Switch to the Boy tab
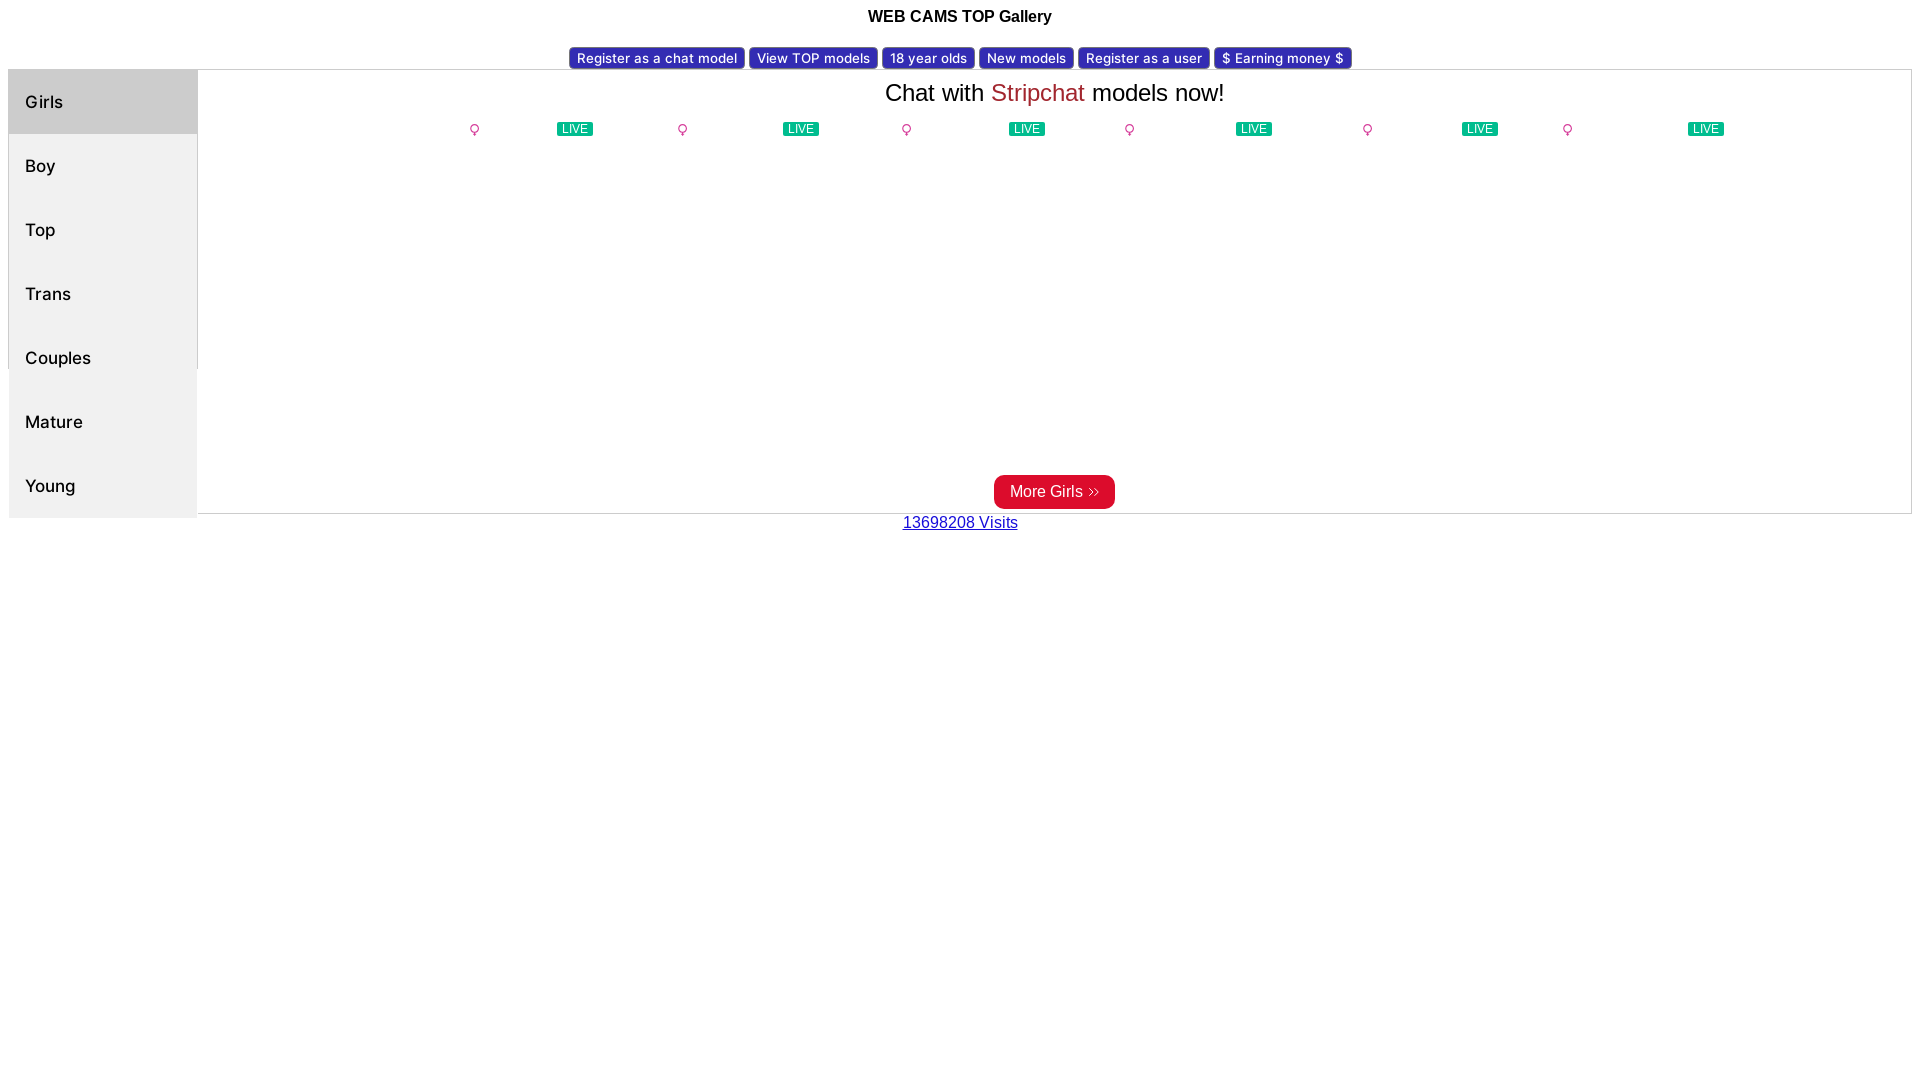This screenshot has height=1080, width=1920. pos(103,166)
